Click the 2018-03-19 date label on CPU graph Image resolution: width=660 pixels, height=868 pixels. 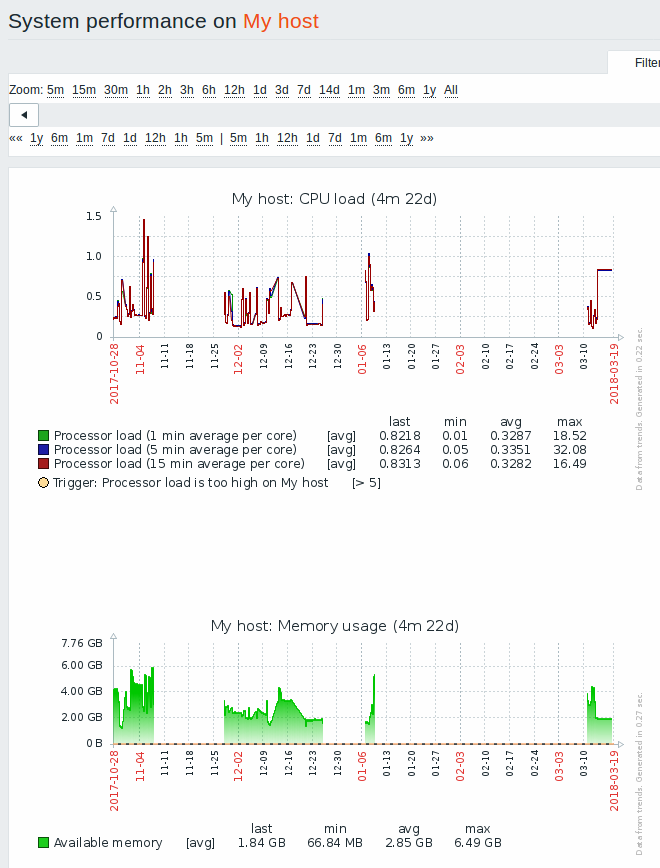click(x=614, y=374)
